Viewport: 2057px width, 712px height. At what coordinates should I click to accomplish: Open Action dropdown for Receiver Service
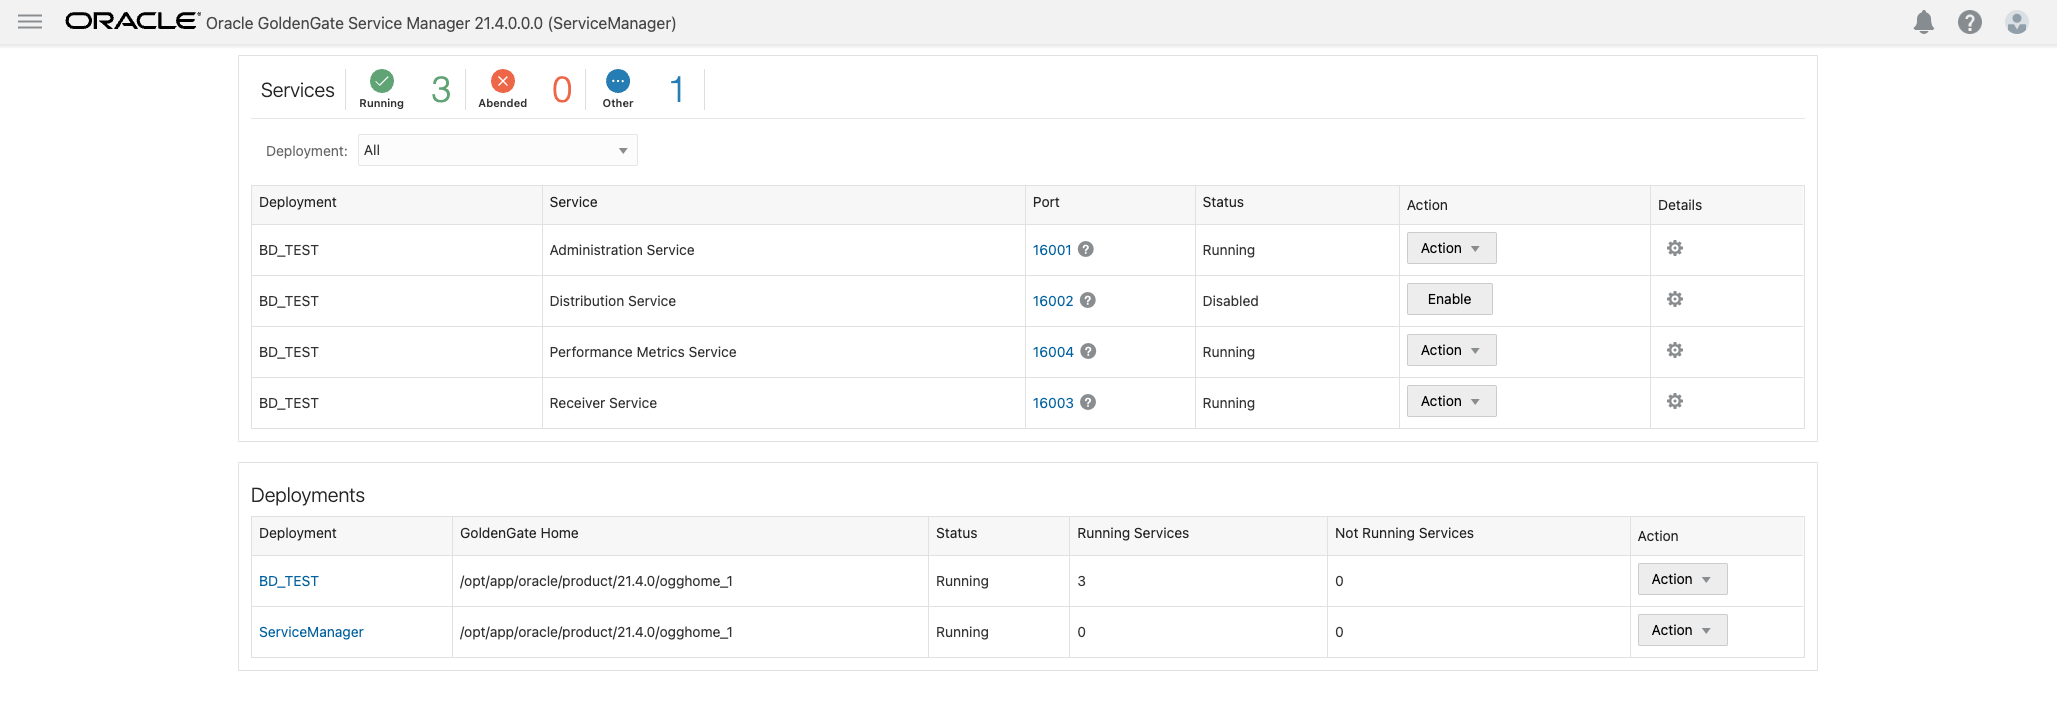(1450, 401)
